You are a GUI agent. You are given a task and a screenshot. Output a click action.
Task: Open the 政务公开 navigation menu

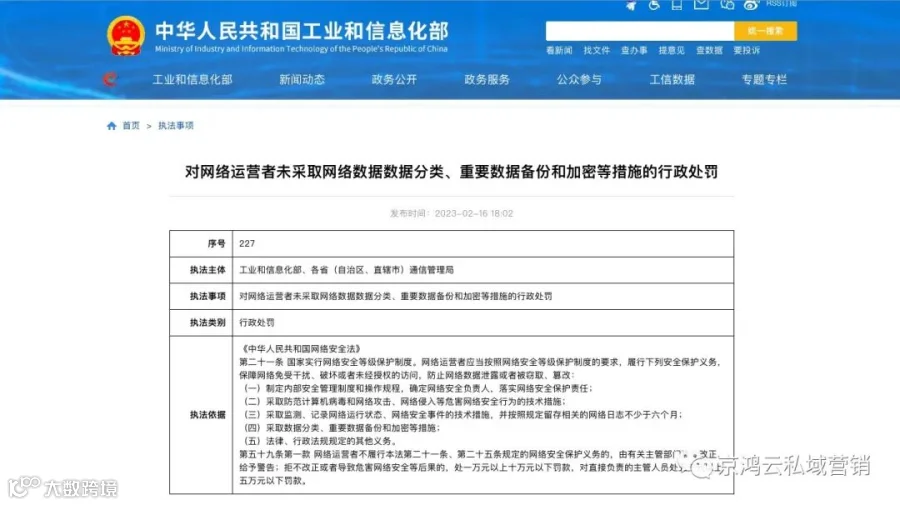[x=394, y=80]
